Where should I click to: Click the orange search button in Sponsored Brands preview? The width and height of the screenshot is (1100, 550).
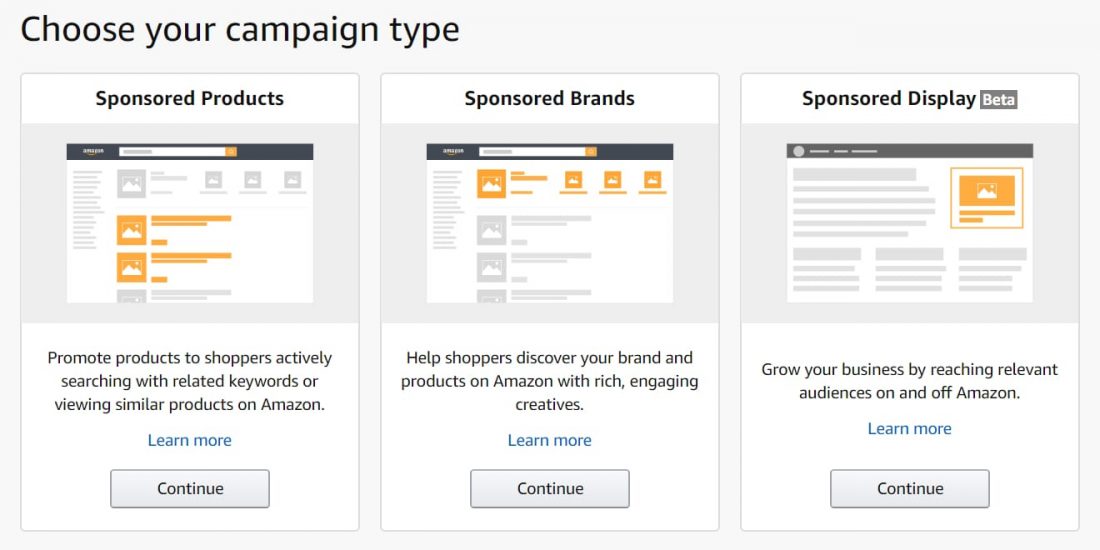pos(591,152)
